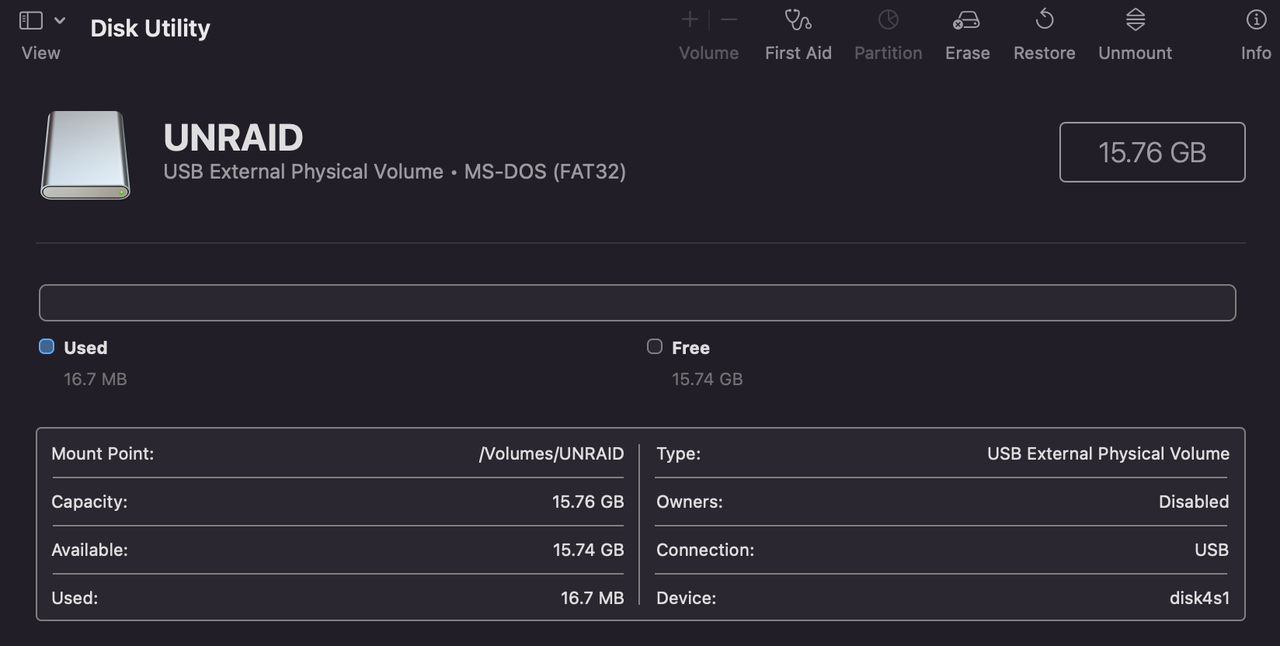Select the Erase disk icon
Image resolution: width=1280 pixels, height=646 pixels.
pos(966,20)
